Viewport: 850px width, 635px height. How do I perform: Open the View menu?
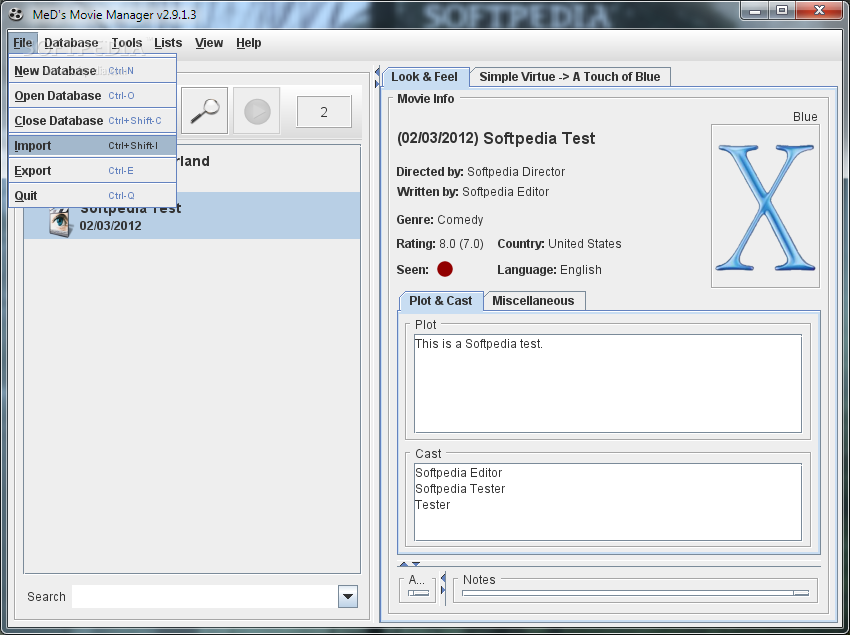(x=209, y=43)
